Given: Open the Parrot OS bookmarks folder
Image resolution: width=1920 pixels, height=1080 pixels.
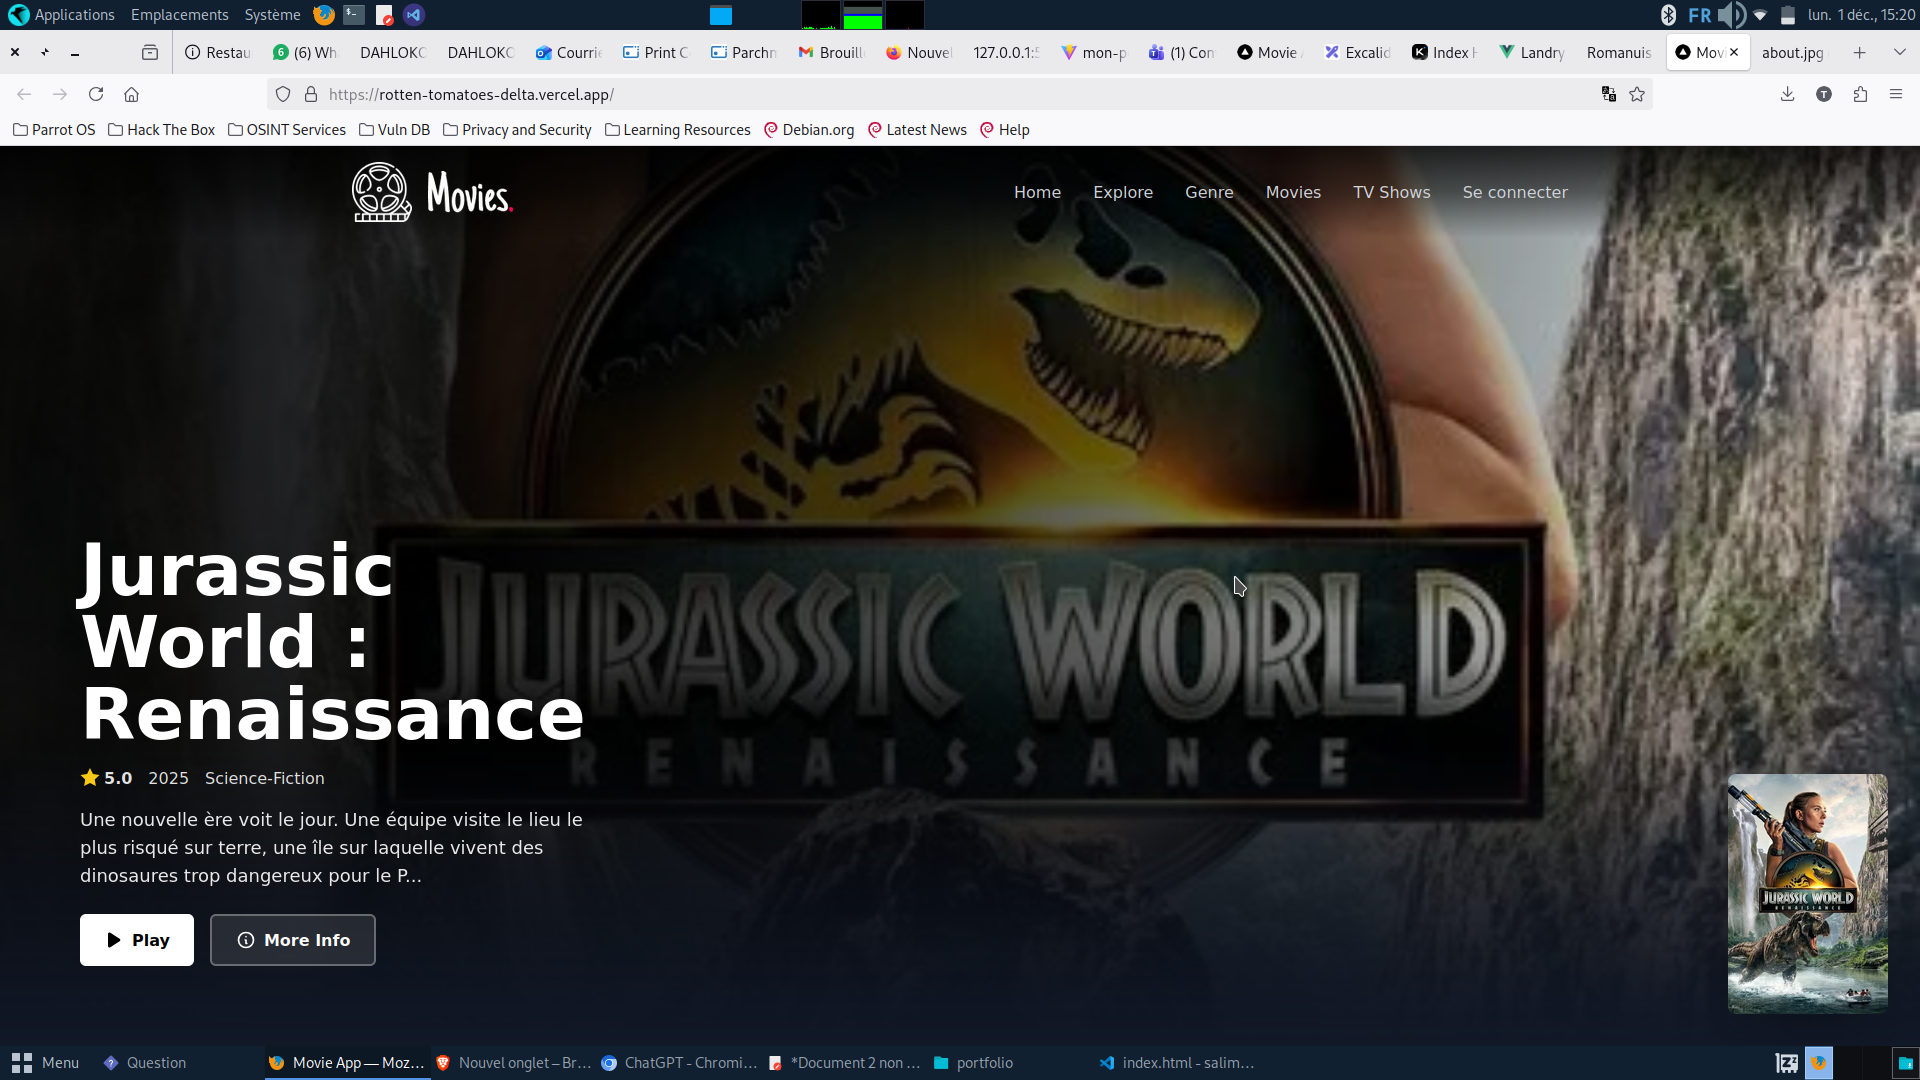Looking at the screenshot, I should tap(54, 130).
